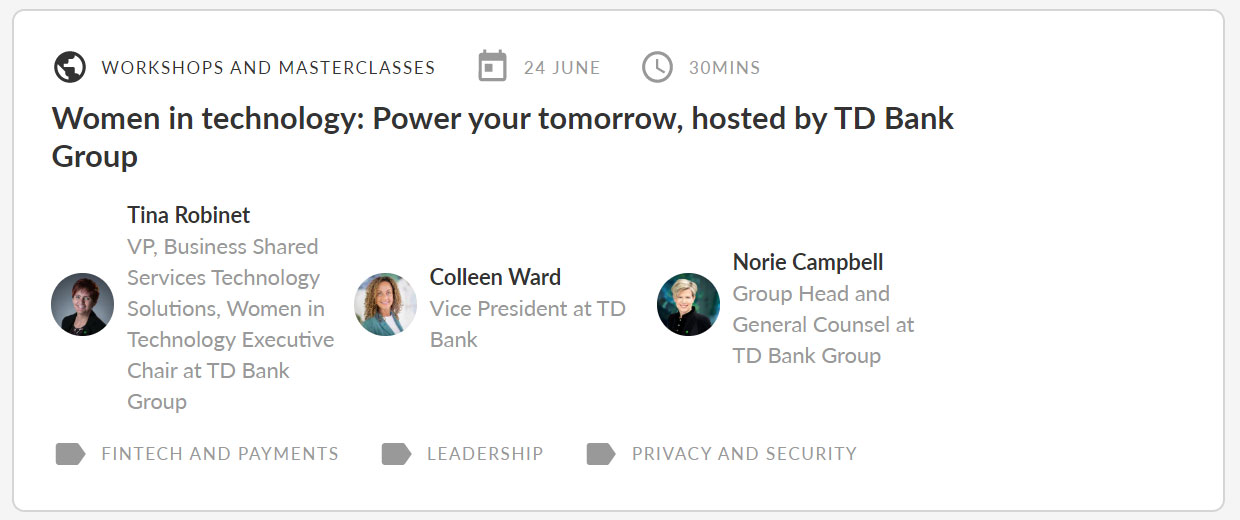The width and height of the screenshot is (1240, 520).
Task: Click the 24 June date text
Action: click(x=562, y=68)
